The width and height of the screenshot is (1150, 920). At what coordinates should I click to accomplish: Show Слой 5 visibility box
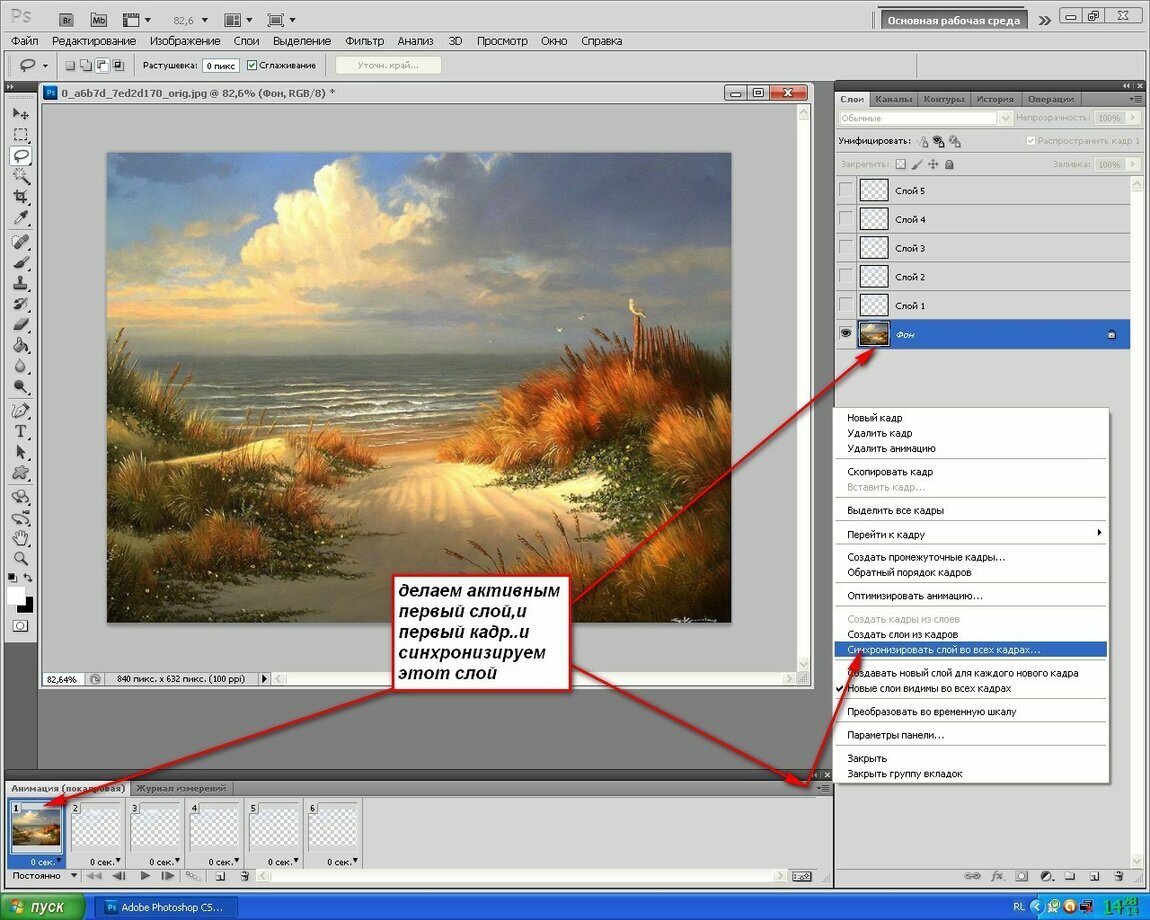coord(846,190)
